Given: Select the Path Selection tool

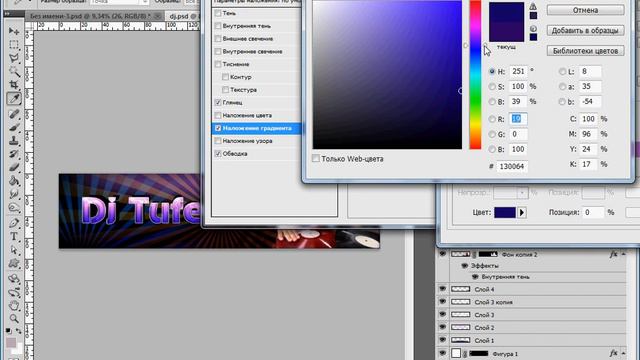Looking at the screenshot, I should click(x=13, y=250).
